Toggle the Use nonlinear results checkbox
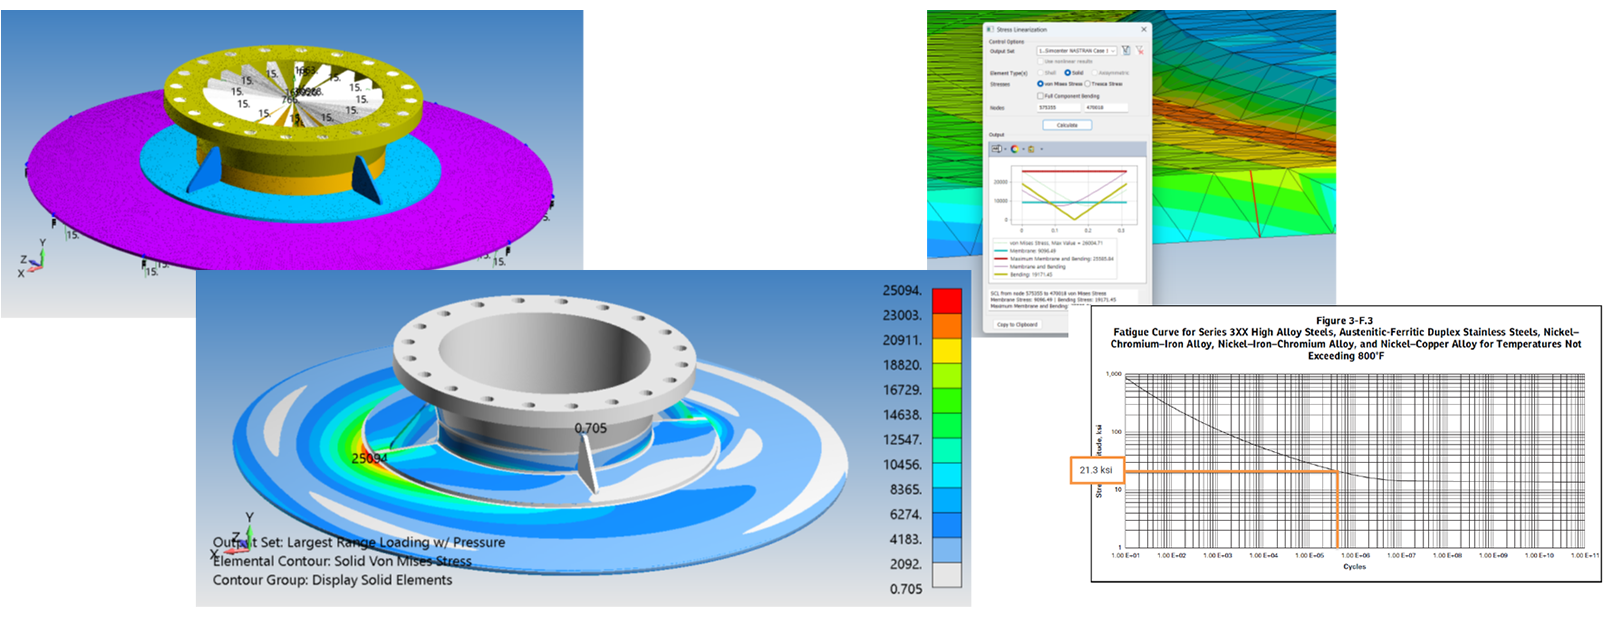This screenshot has height=617, width=1603. click(1040, 61)
